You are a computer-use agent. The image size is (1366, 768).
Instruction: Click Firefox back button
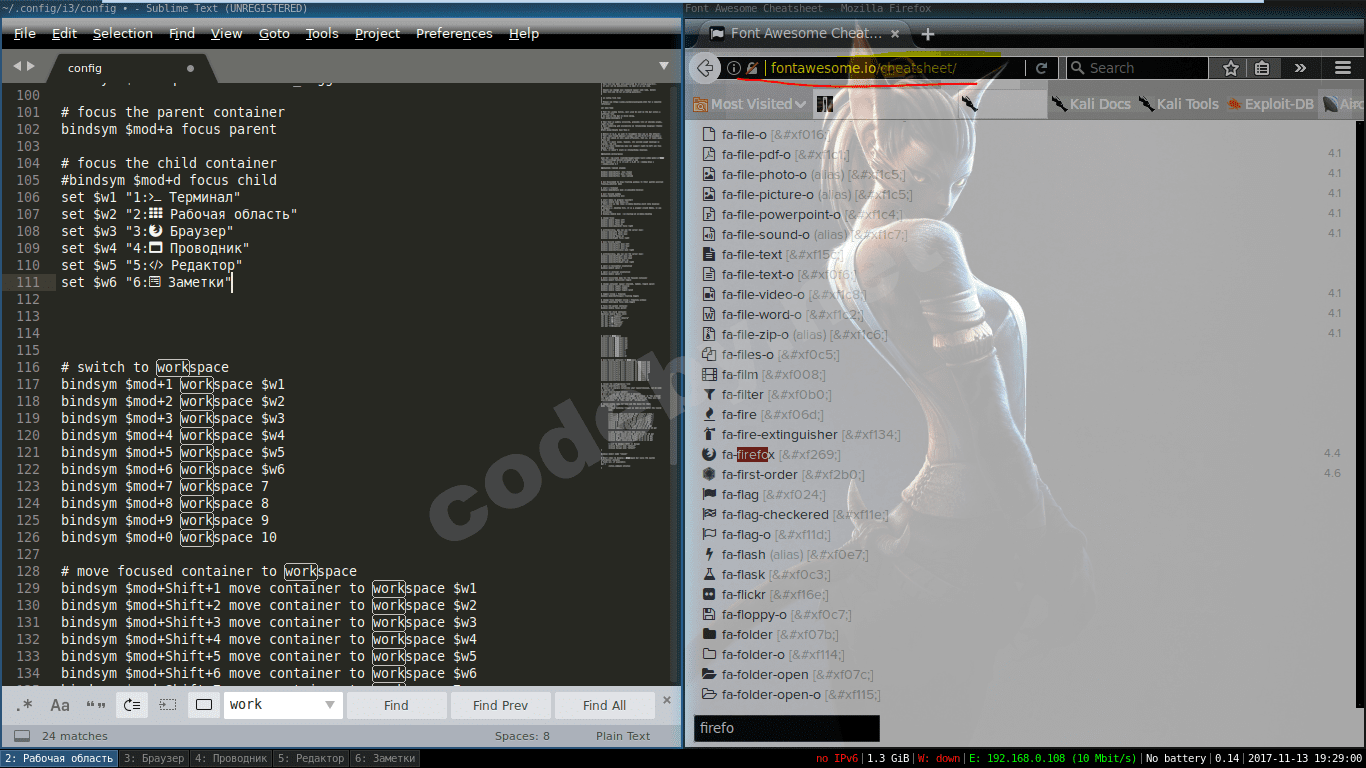click(x=706, y=68)
